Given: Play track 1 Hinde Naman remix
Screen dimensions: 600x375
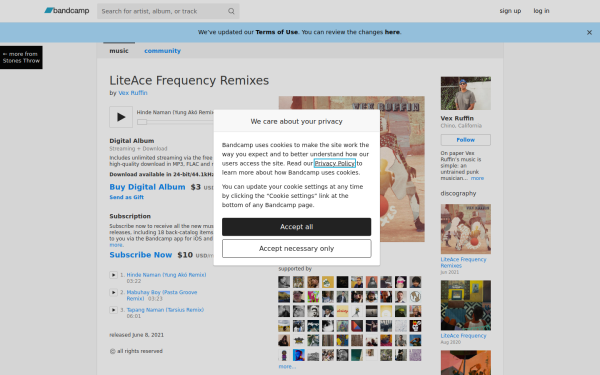Looking at the screenshot, I should click(113, 275).
